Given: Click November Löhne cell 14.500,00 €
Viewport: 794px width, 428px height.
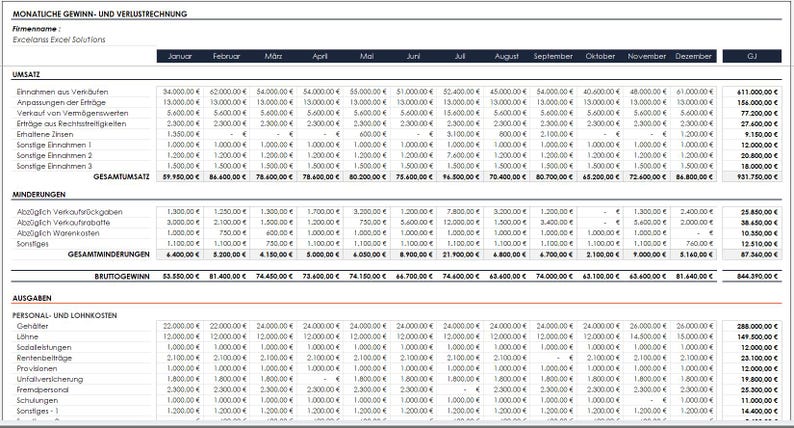Looking at the screenshot, I should (647, 337).
